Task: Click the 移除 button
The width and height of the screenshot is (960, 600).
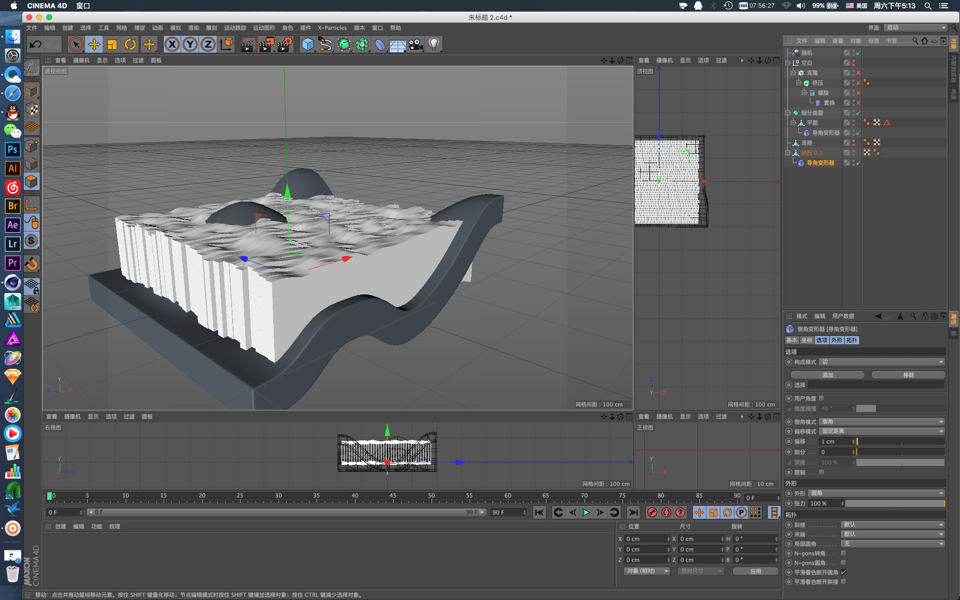Action: point(908,375)
